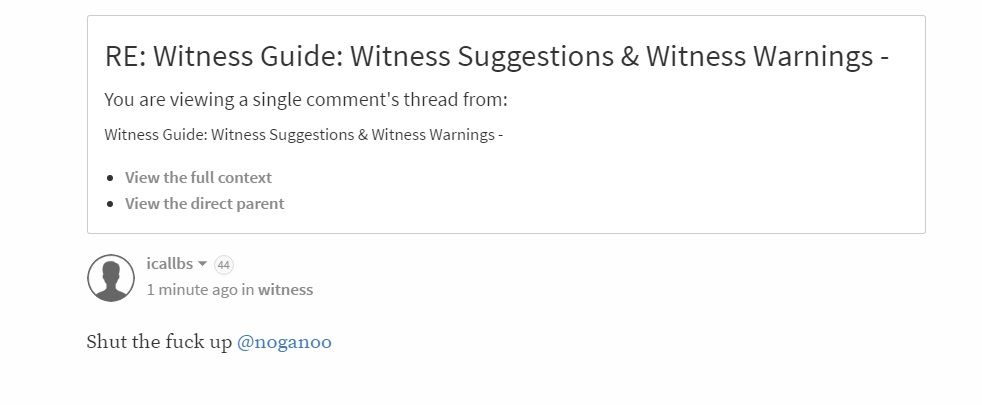982x405 pixels.
Task: Open the witness category tag link
Action: click(x=285, y=290)
